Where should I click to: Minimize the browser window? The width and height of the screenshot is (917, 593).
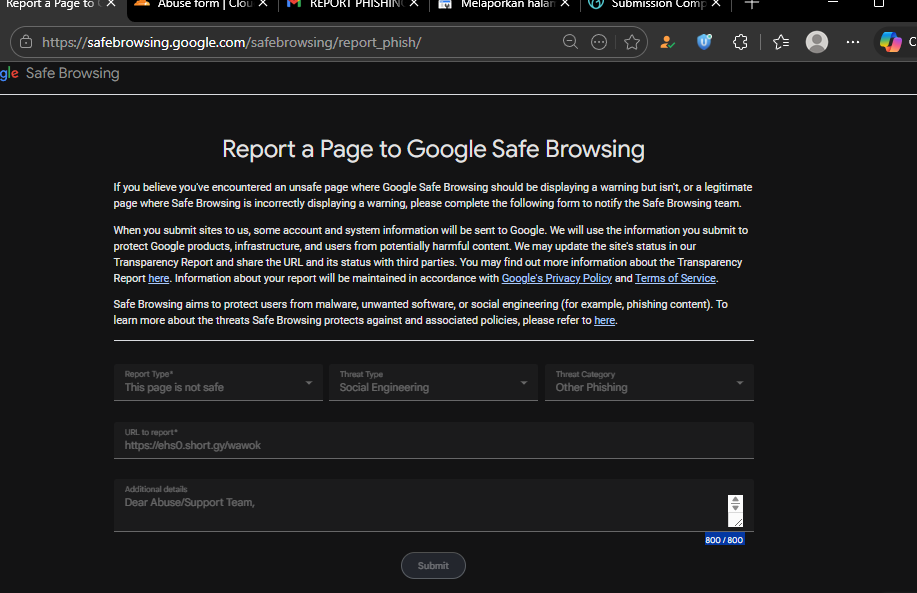(833, 4)
